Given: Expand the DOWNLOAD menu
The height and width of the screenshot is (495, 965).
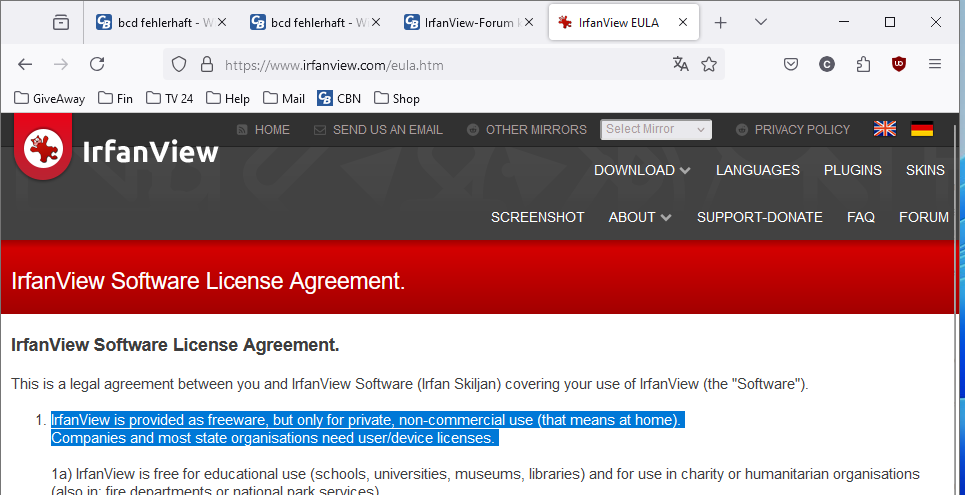Looking at the screenshot, I should (x=642, y=170).
